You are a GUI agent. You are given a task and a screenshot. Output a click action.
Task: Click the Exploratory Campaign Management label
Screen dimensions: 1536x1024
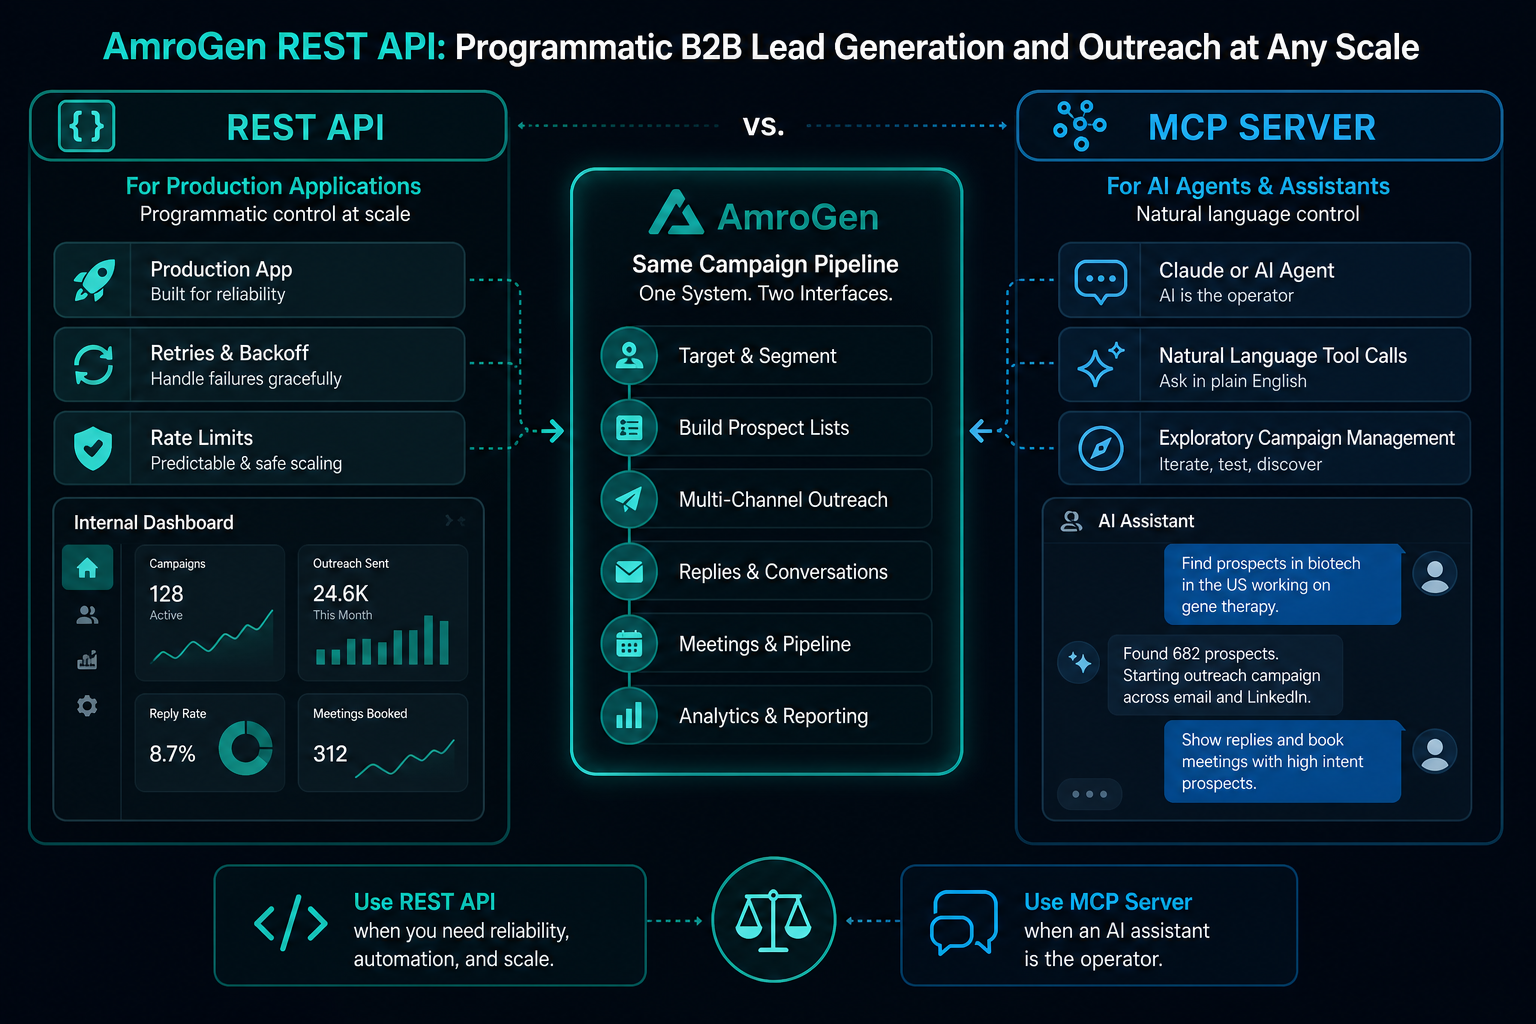tap(1306, 438)
